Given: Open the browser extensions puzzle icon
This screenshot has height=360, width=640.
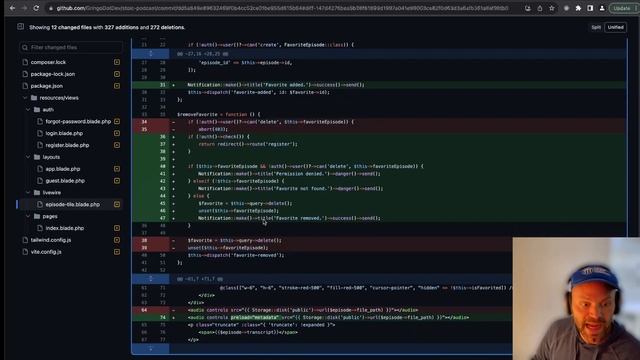Looking at the screenshot, I should 578,8.
